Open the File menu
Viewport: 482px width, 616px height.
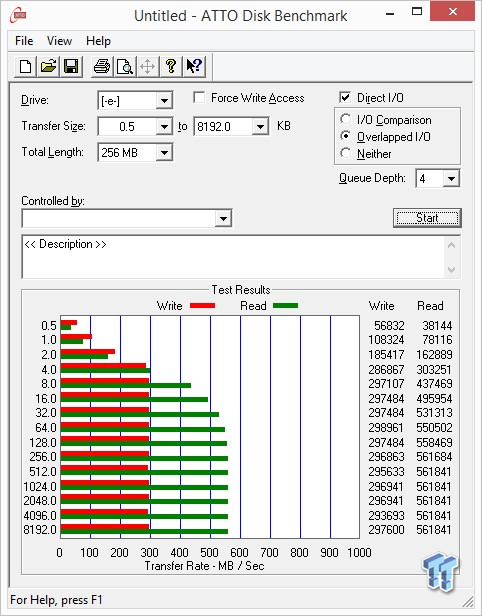point(24,41)
